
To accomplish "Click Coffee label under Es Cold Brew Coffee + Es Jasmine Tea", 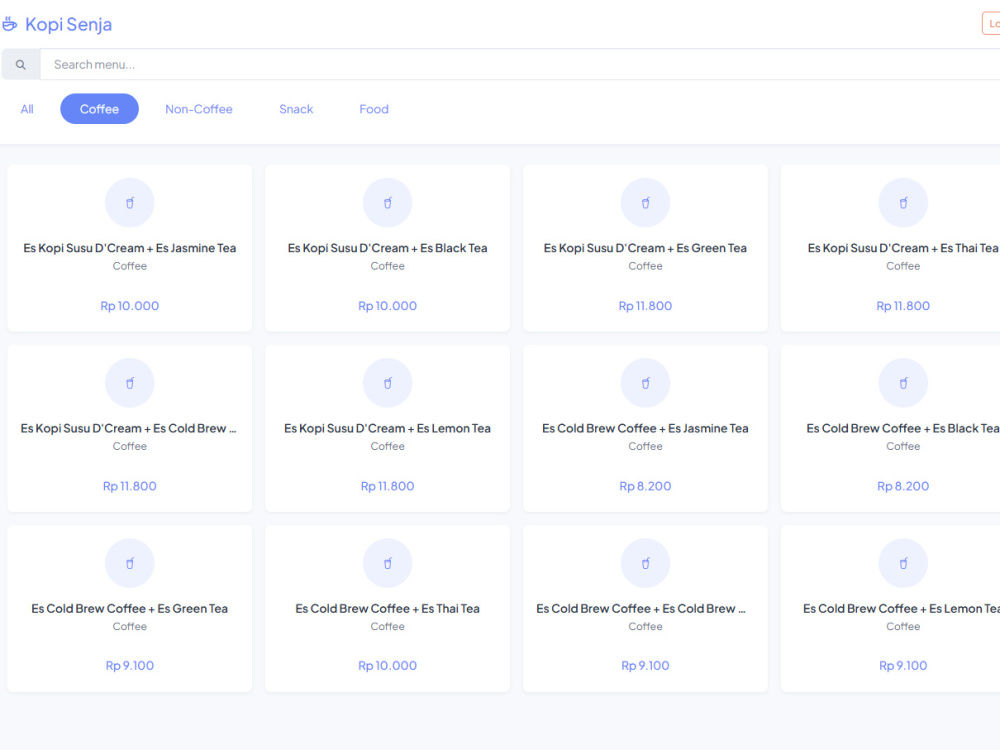I will point(645,446).
